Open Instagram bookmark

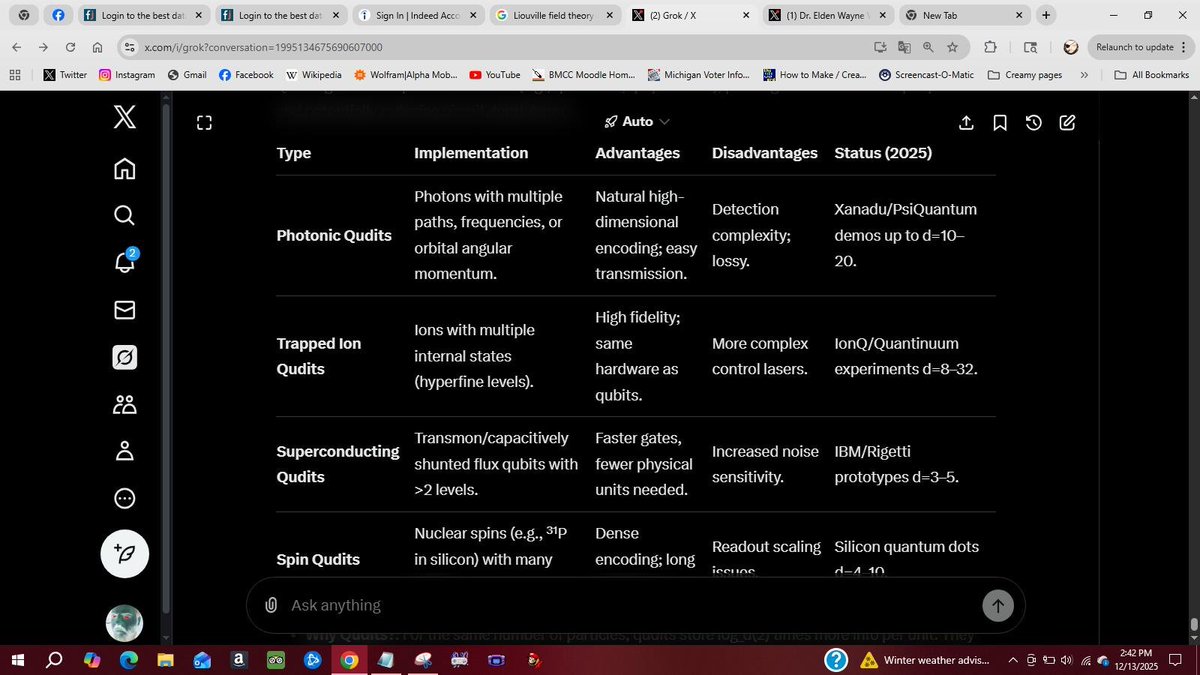(x=127, y=75)
